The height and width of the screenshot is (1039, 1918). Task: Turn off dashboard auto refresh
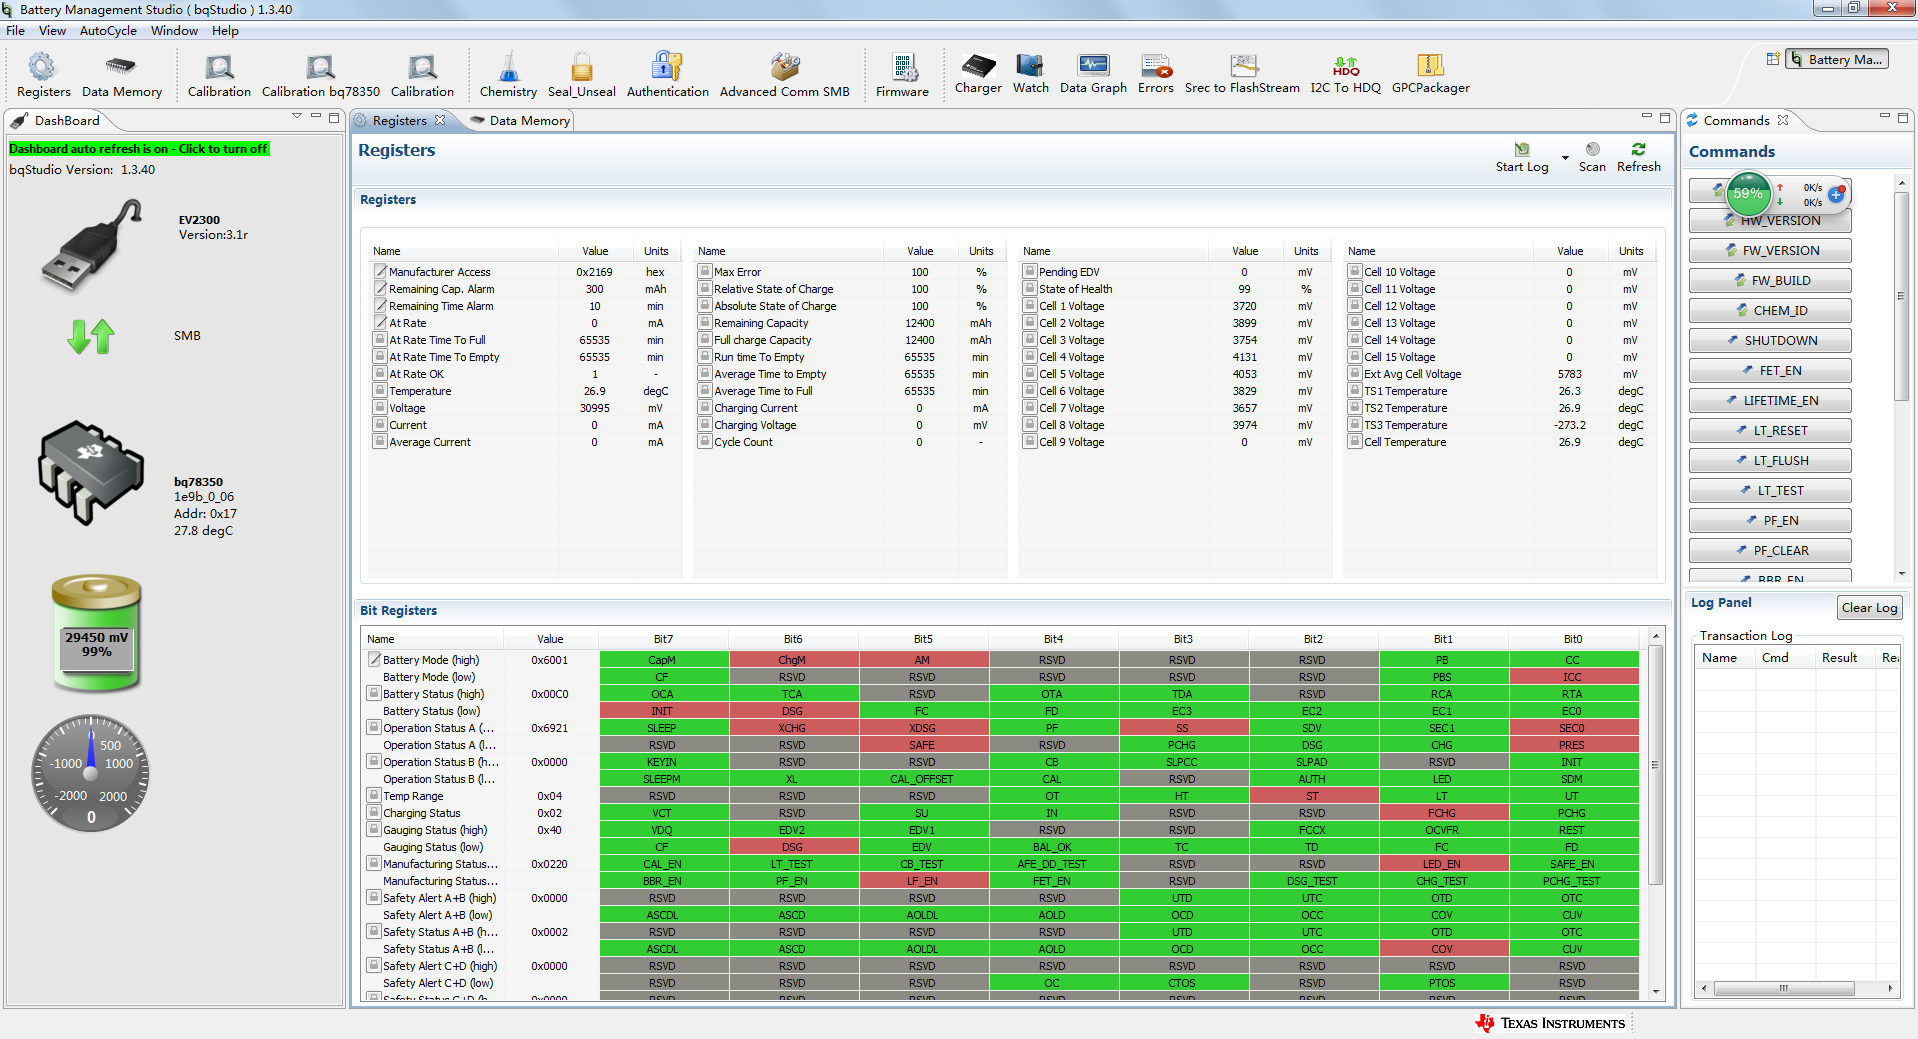139,149
